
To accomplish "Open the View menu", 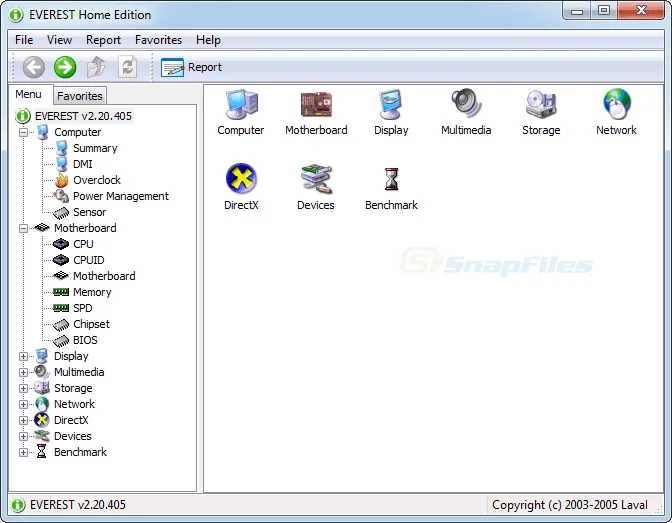I will [x=59, y=40].
